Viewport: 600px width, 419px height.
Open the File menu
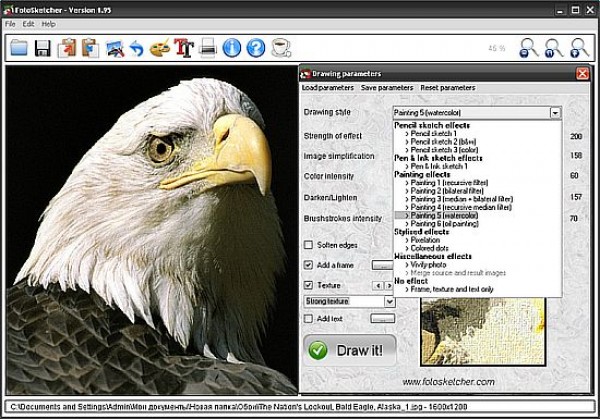[10, 23]
